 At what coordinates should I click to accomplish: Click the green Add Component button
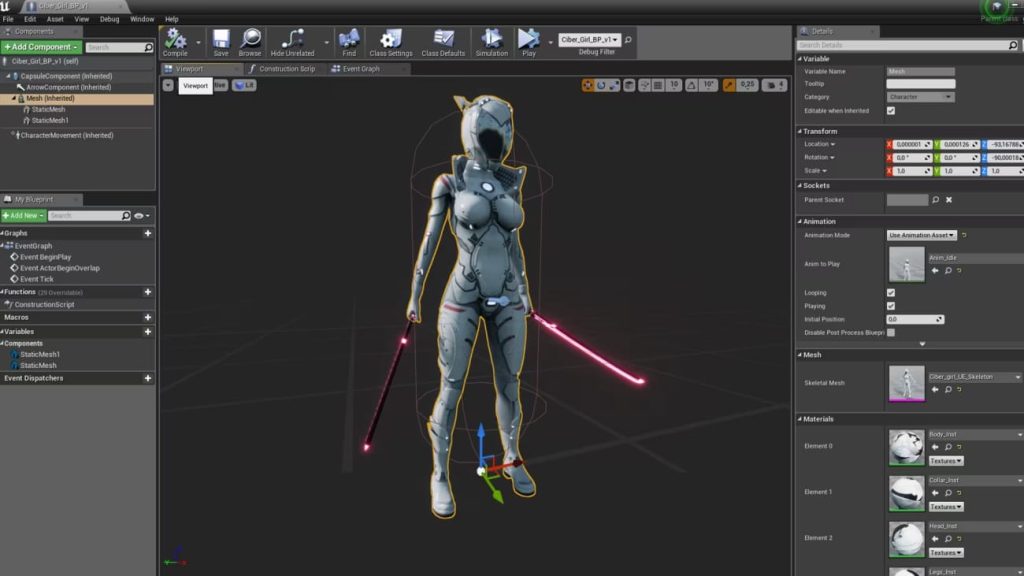(x=41, y=47)
